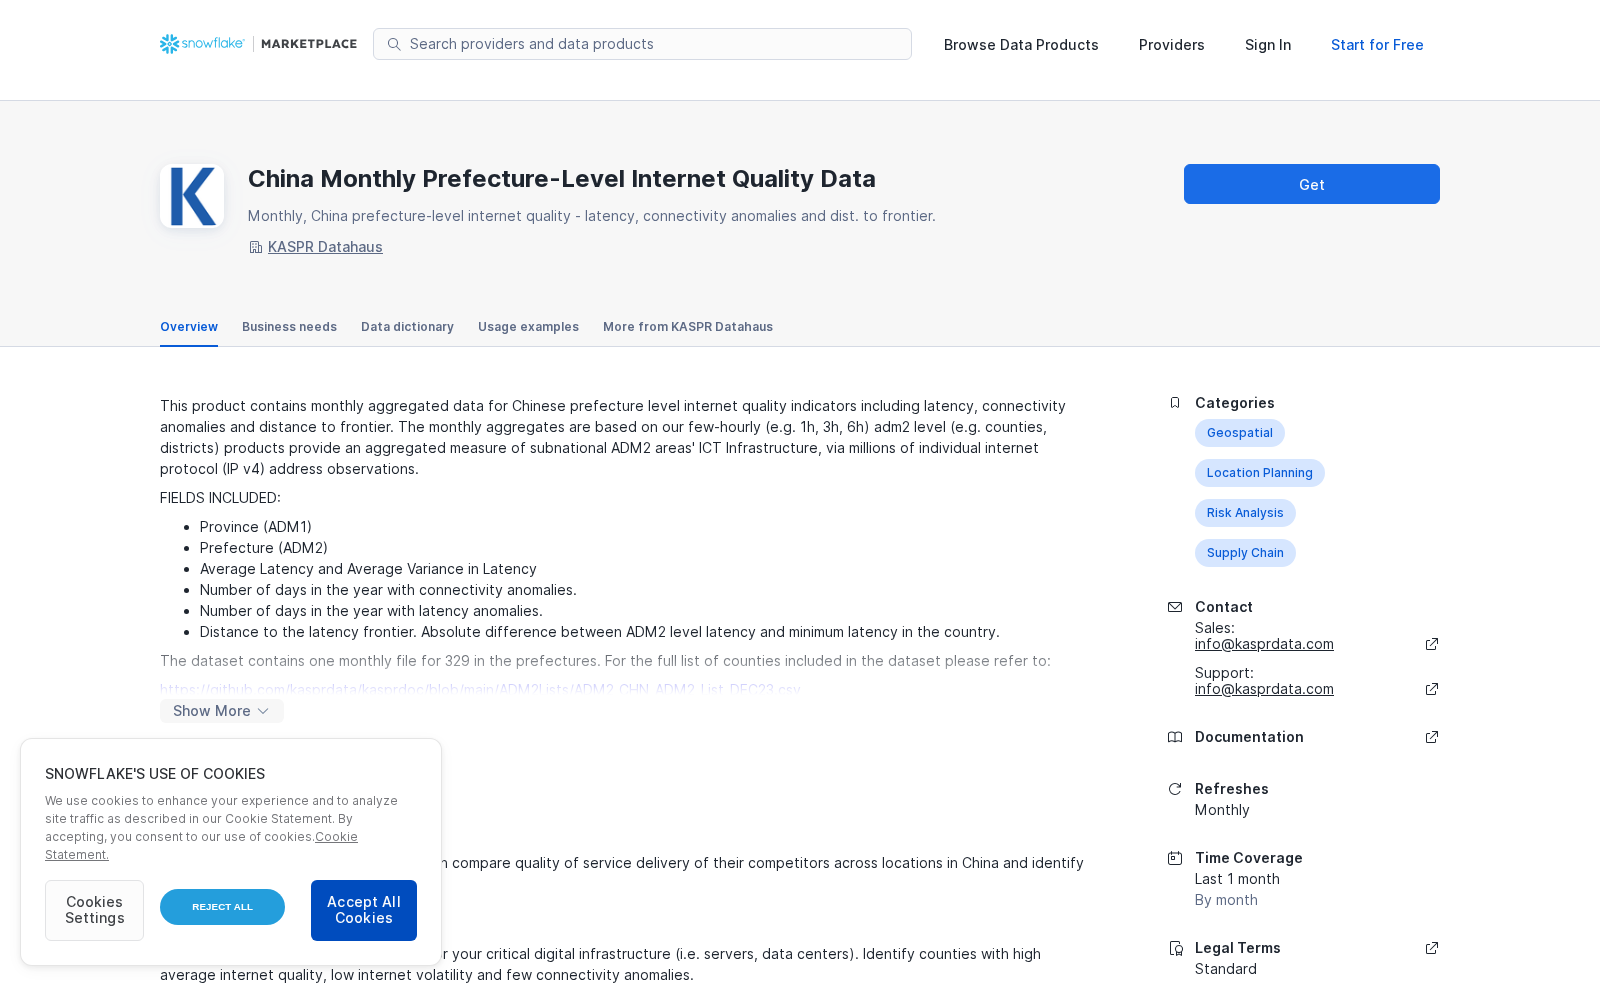This screenshot has height=1000, width=1600.
Task: Switch to Data dictionary tab
Action: 407,327
